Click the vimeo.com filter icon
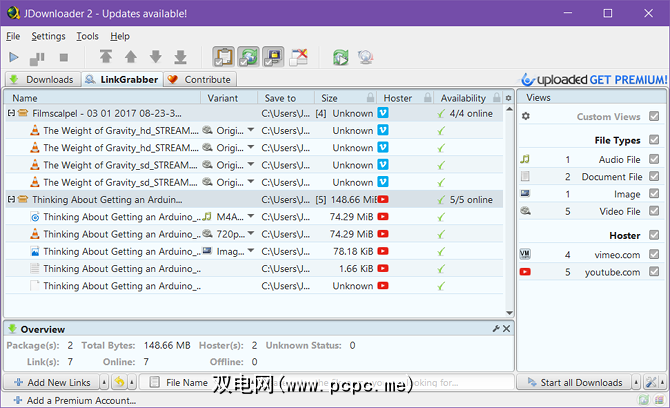The width and height of the screenshot is (670, 408). tap(525, 255)
